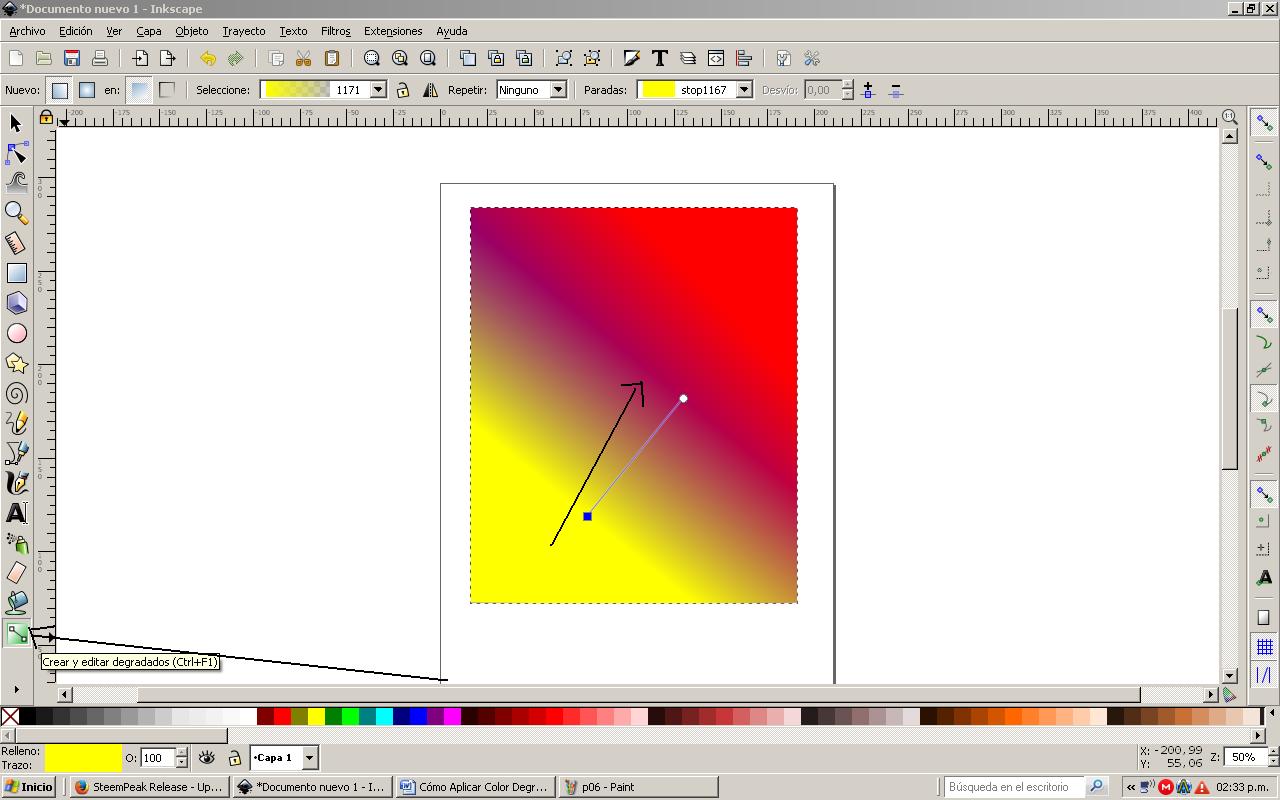The height and width of the screenshot is (800, 1280).
Task: Select the Circle/Ellipse tool
Action: tap(16, 333)
